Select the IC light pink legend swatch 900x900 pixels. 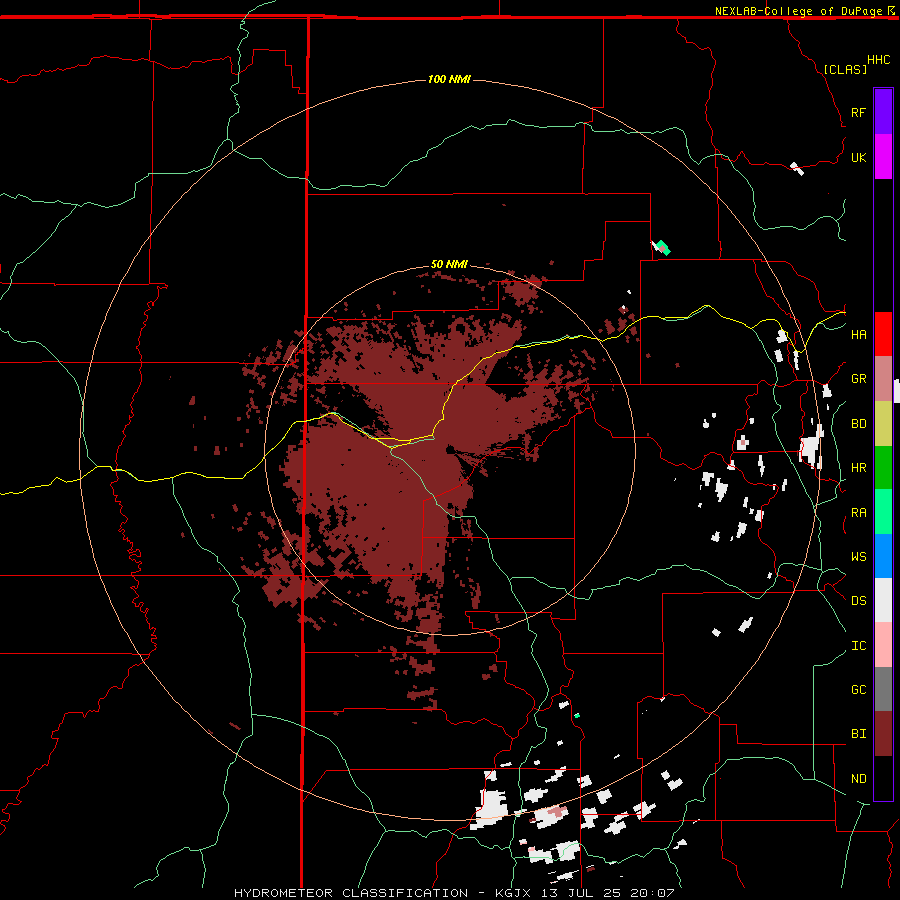coord(883,645)
